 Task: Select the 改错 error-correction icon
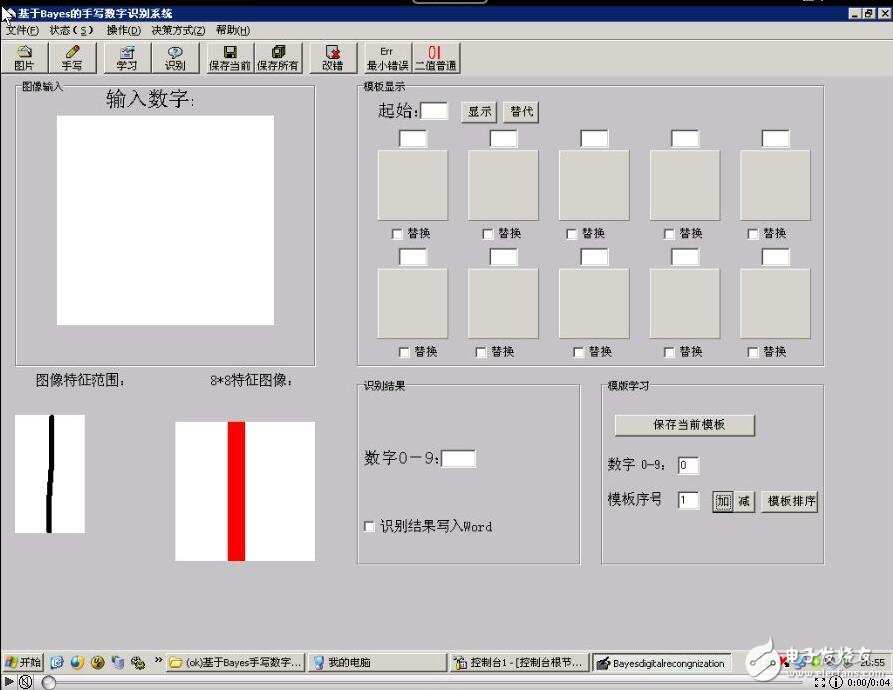click(x=332, y=57)
